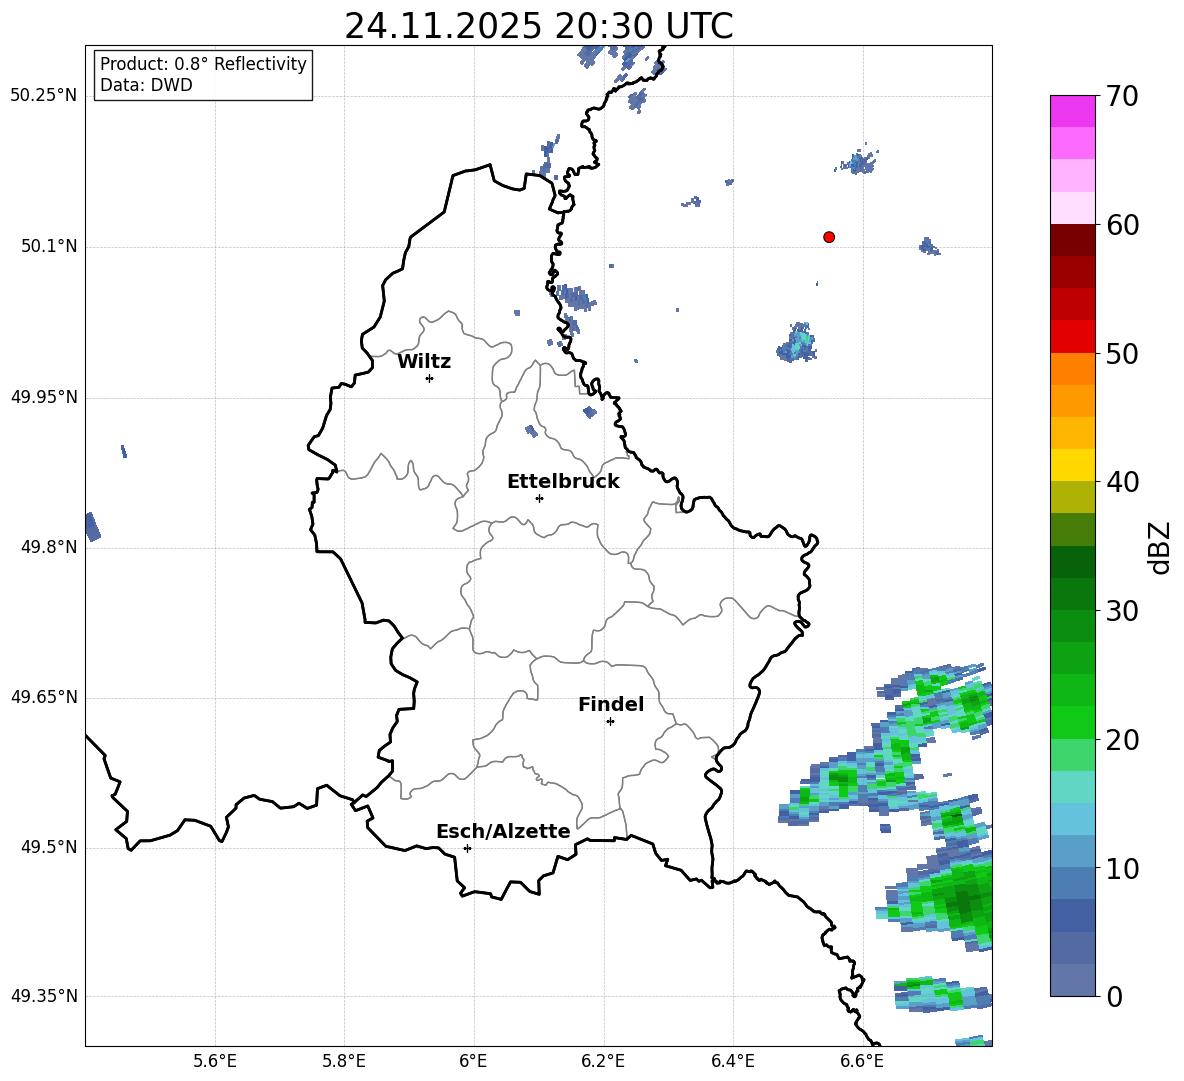Click the Esch/Alzette cross marker
Image resolution: width=1184 pixels, height=1081 pixels.
(467, 848)
